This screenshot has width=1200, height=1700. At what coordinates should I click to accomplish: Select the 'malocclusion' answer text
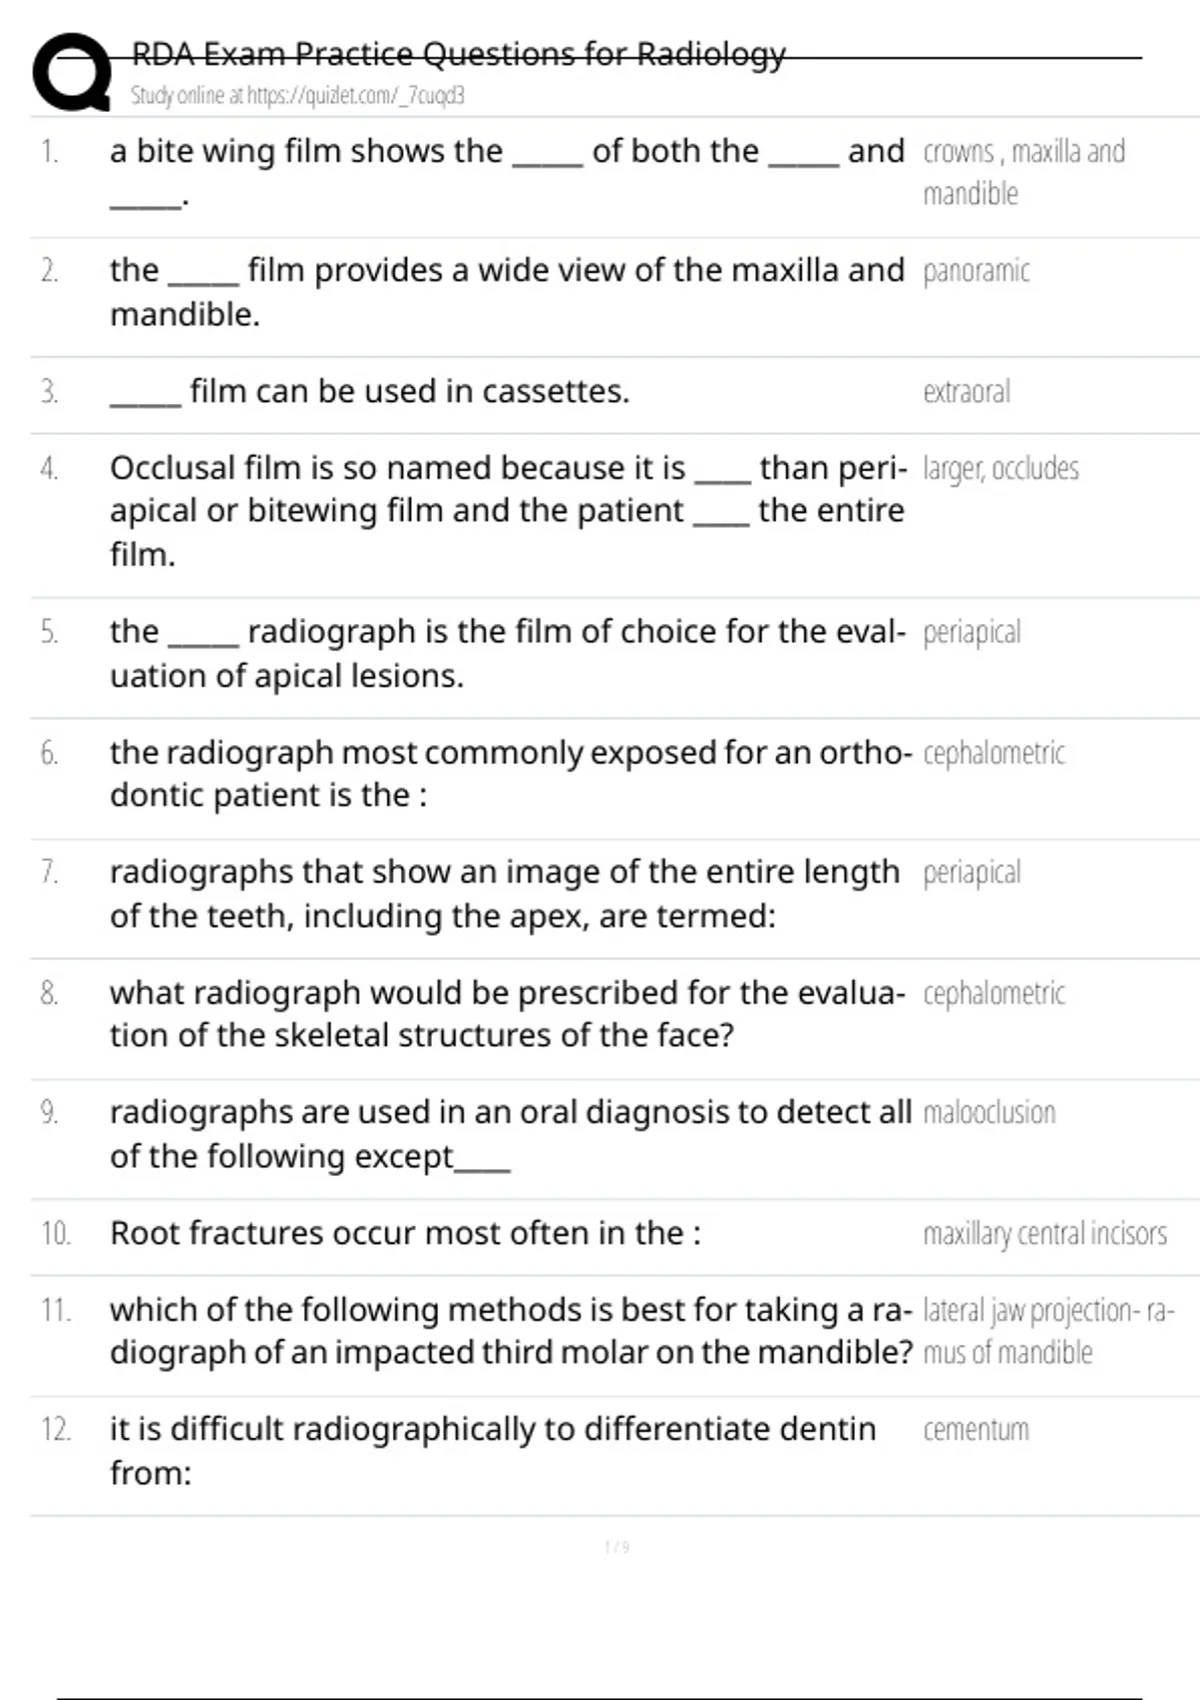(989, 1112)
